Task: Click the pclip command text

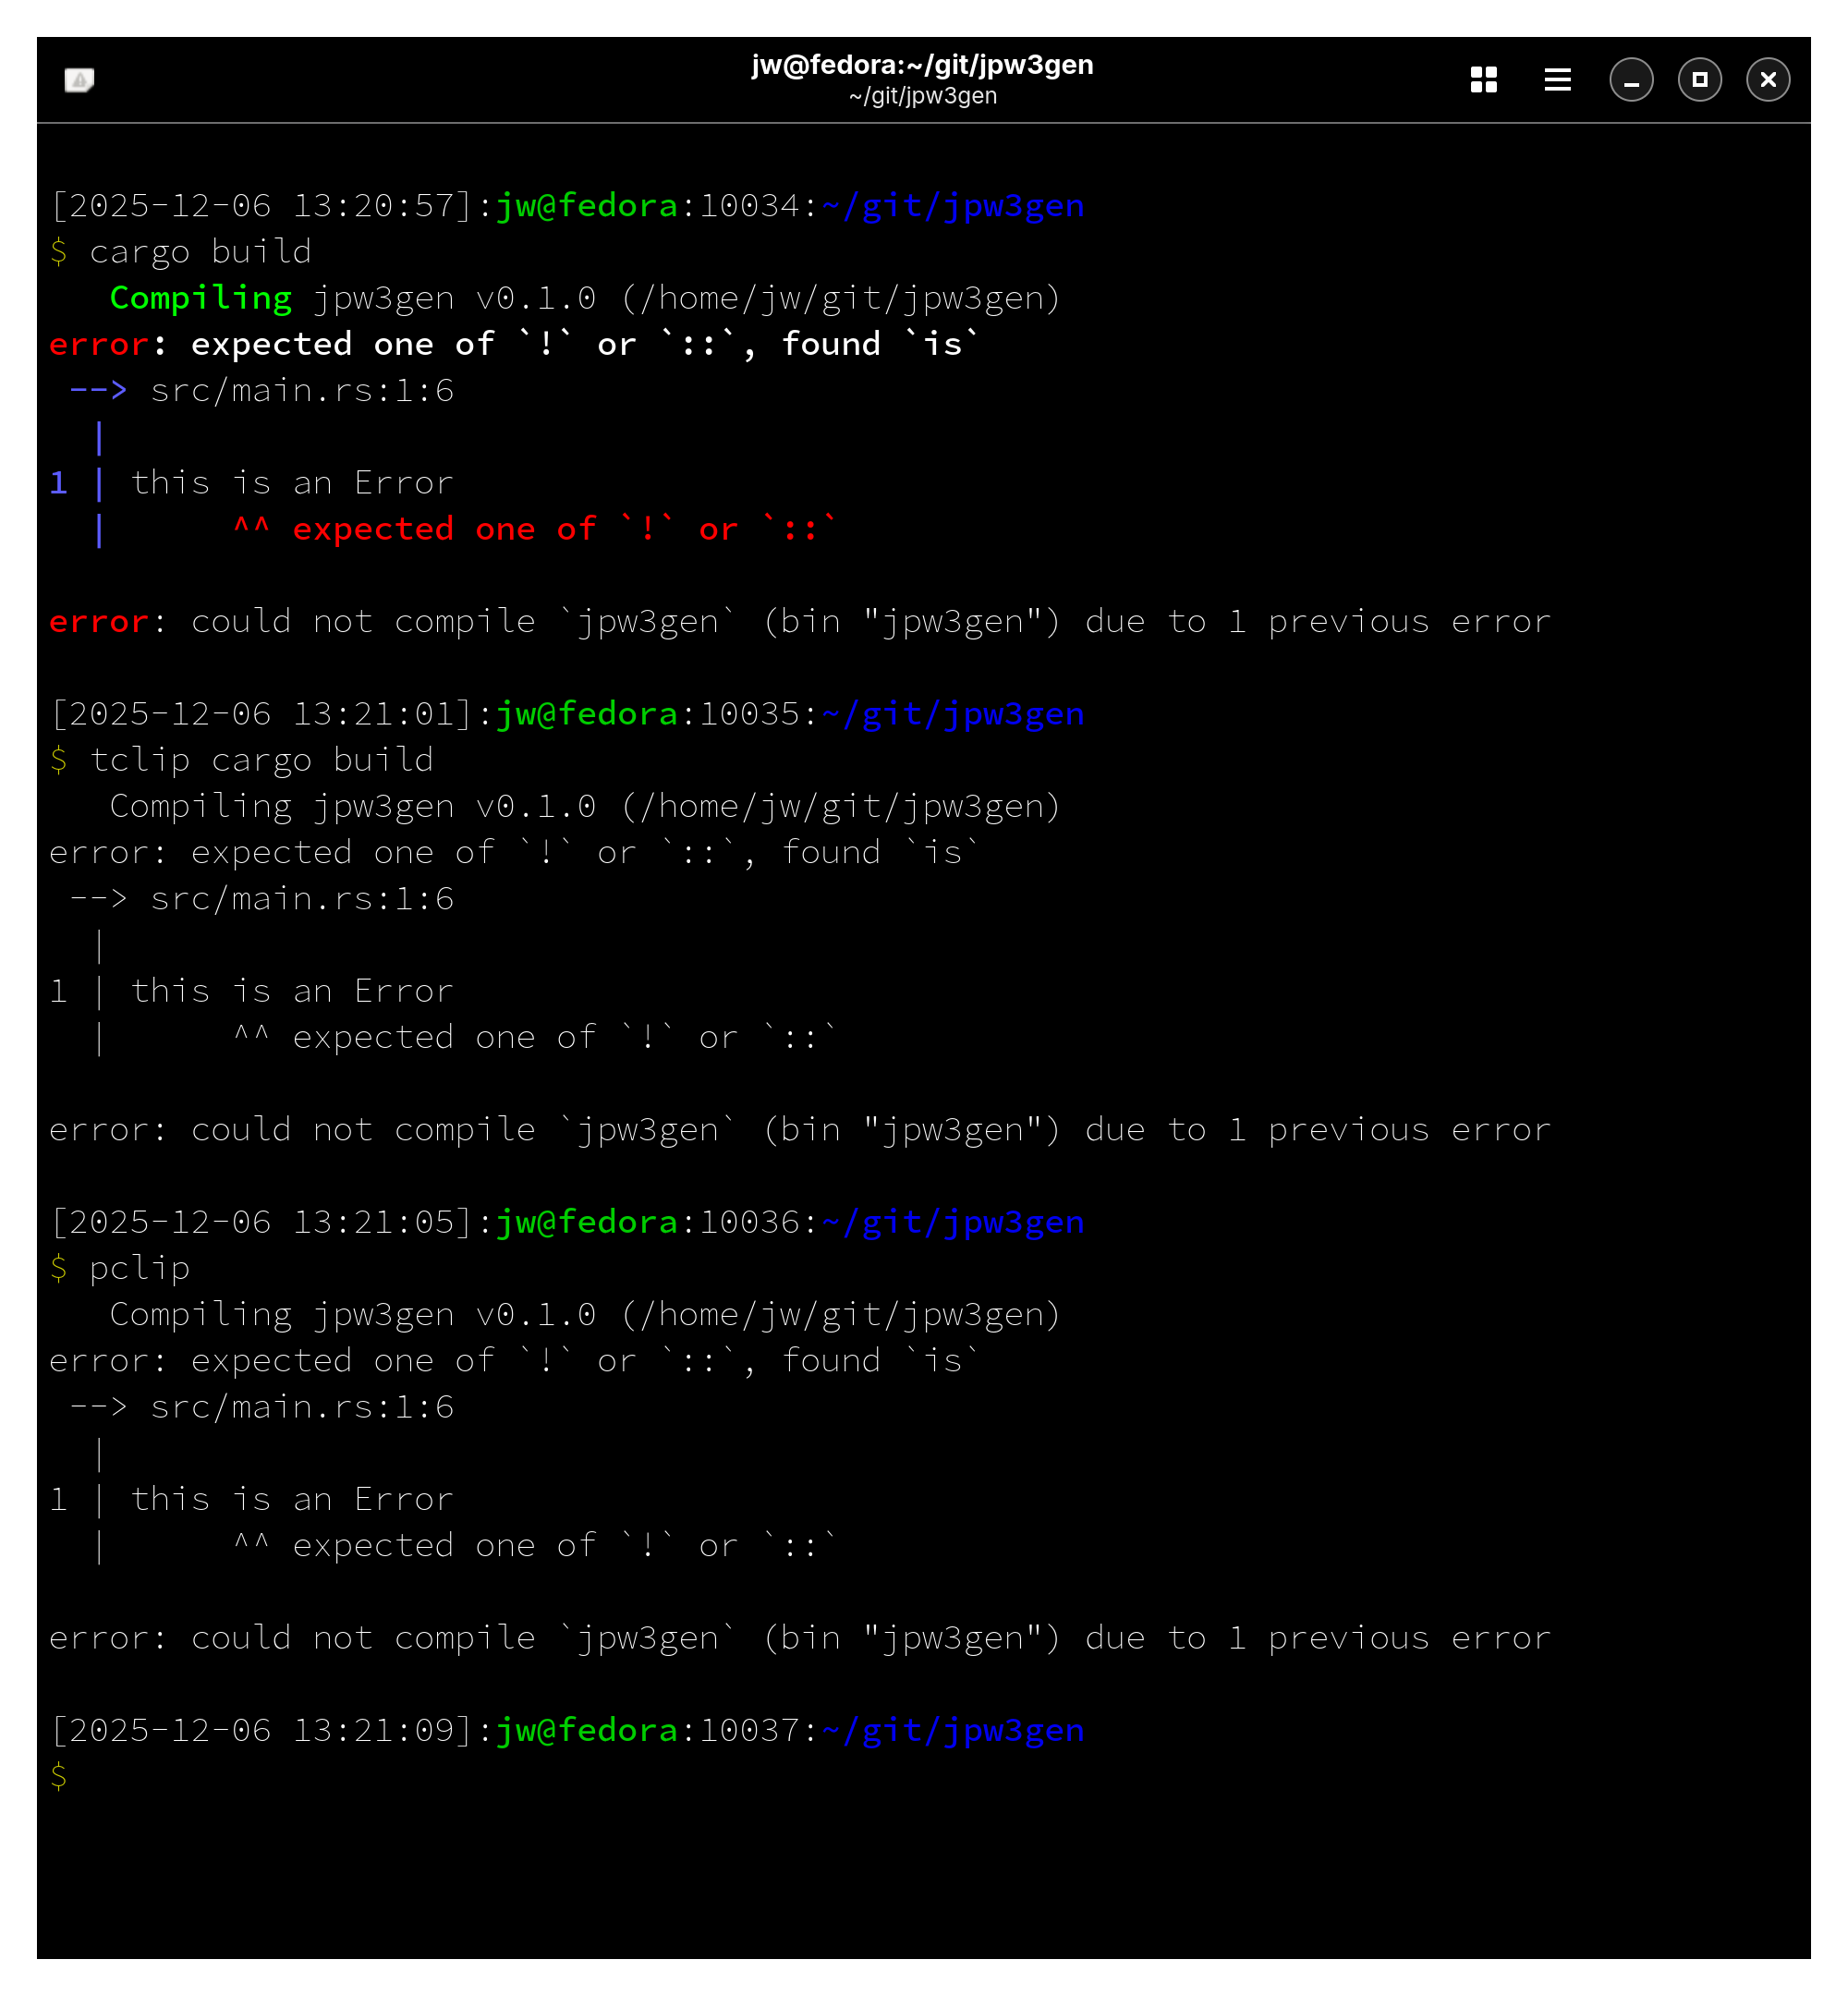Action: (139, 1268)
